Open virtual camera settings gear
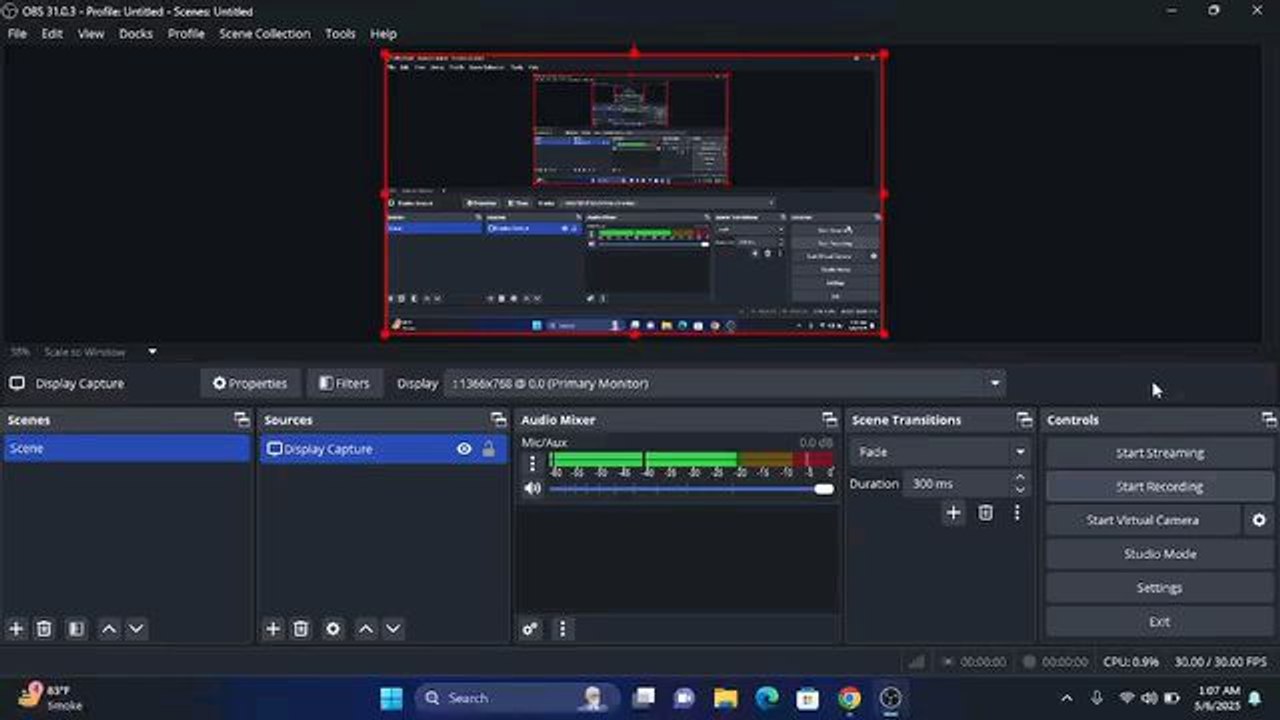This screenshot has height=720, width=1280. click(1259, 520)
